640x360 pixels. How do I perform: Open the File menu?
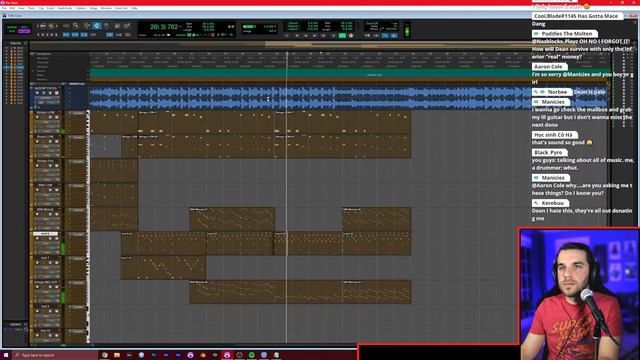[x=4, y=8]
